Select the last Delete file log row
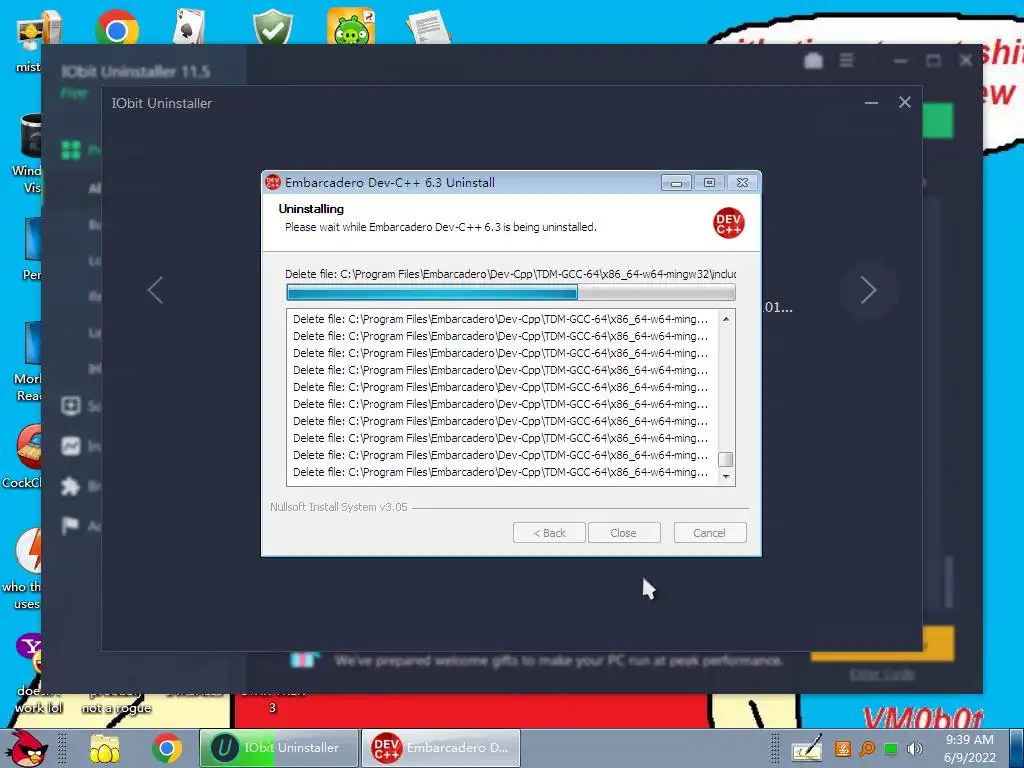The width and height of the screenshot is (1024, 768). click(x=501, y=472)
